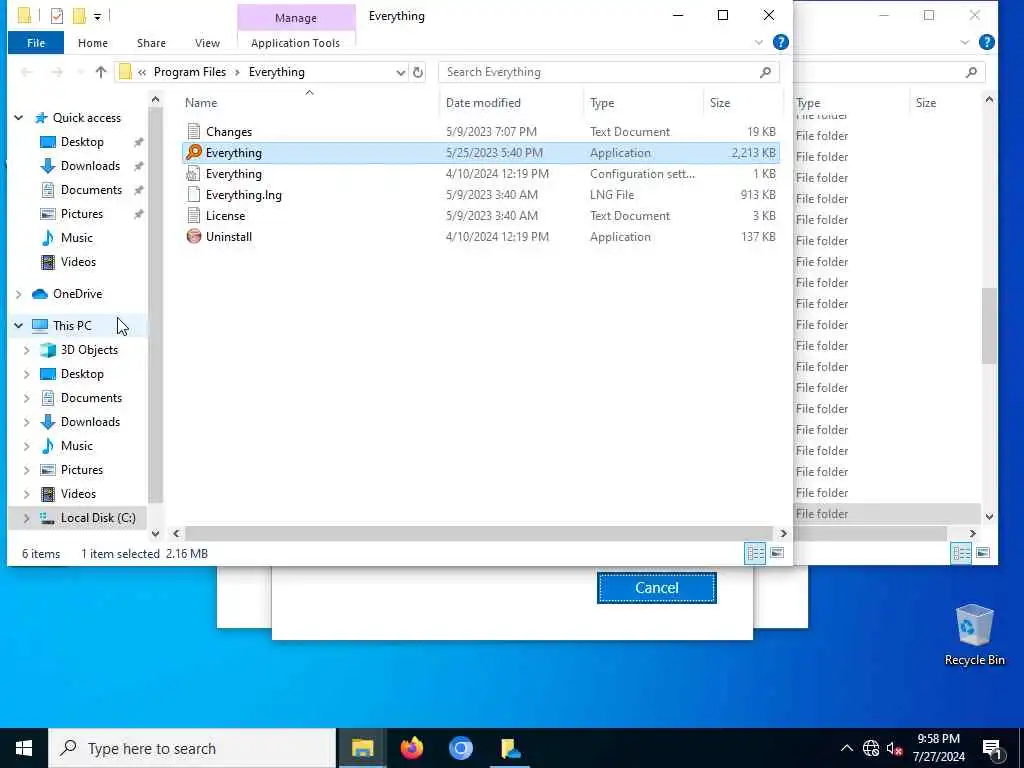The height and width of the screenshot is (768, 1024).
Task: Open the Recycle Bin on the desktop
Action: tap(974, 635)
